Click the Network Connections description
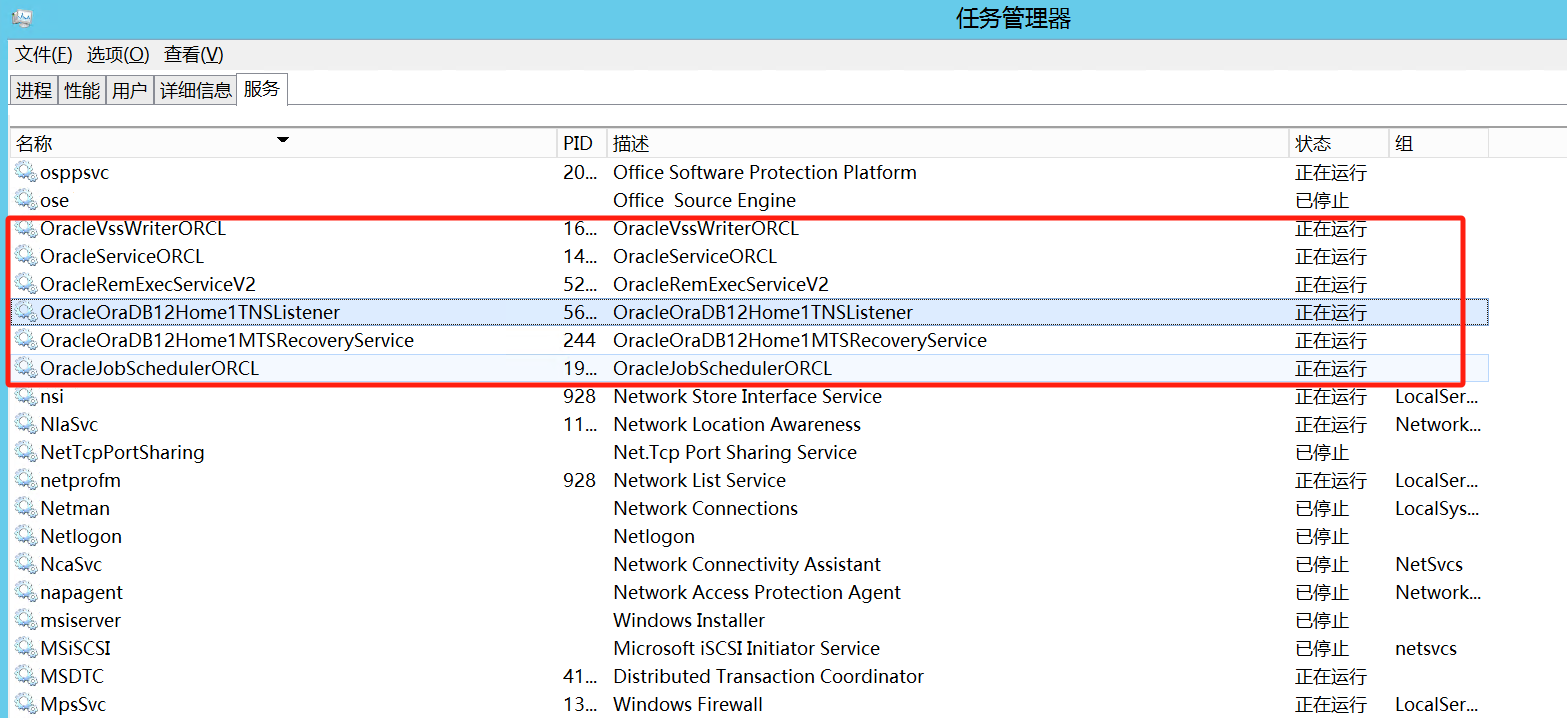The width and height of the screenshot is (1567, 718). (x=706, y=508)
